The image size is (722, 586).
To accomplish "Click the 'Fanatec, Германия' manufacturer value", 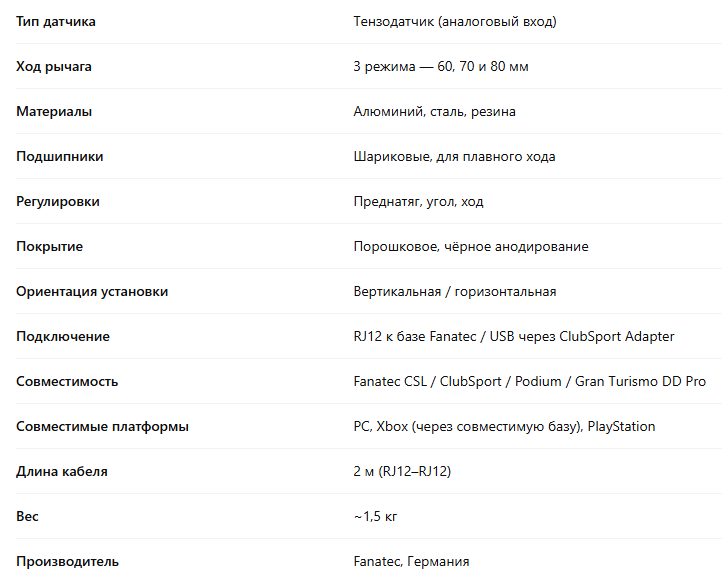I will coord(411,561).
